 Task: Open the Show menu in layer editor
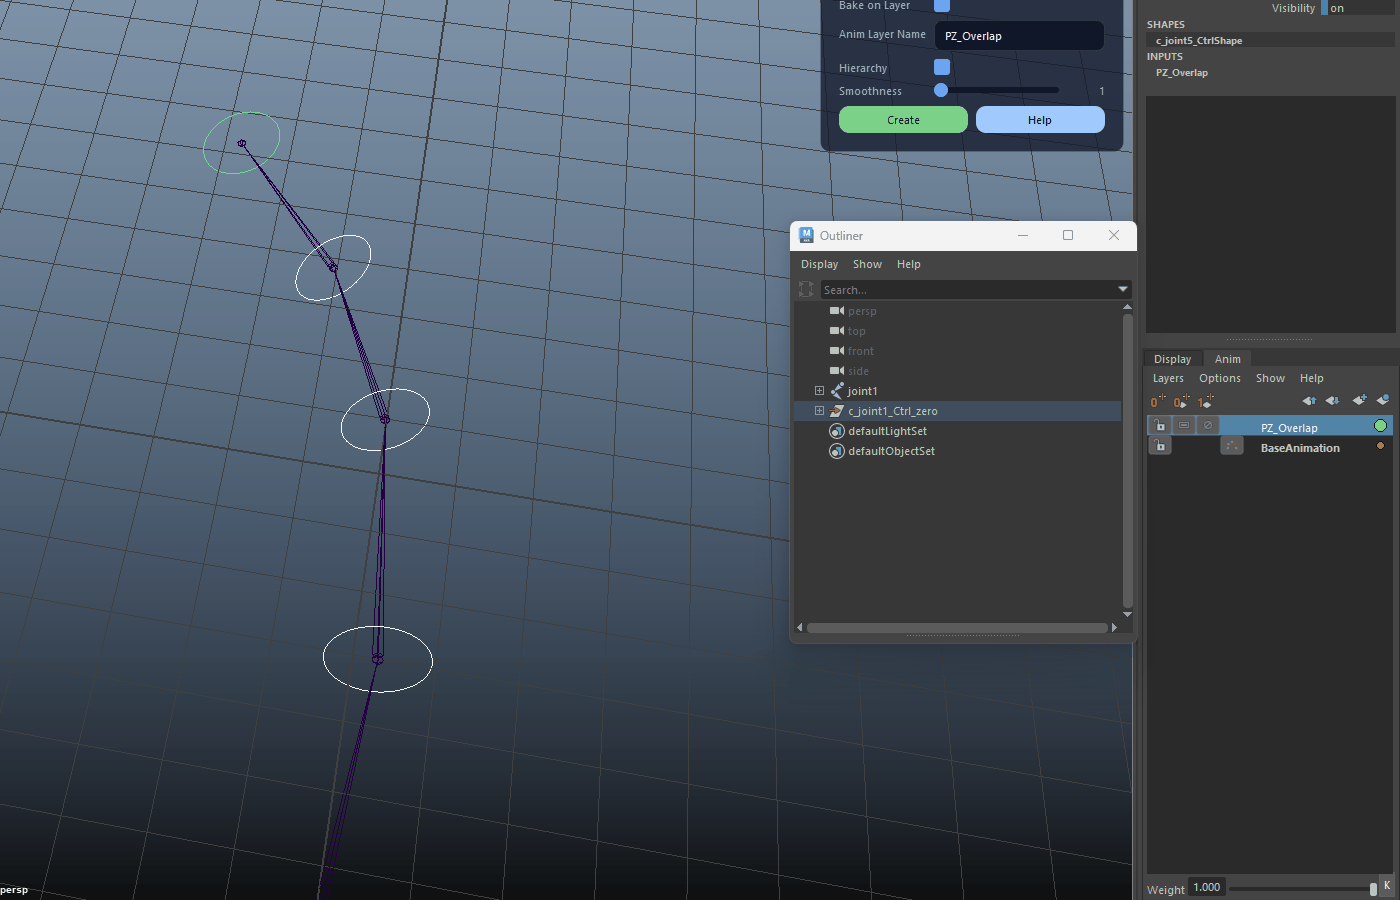[x=1270, y=378]
